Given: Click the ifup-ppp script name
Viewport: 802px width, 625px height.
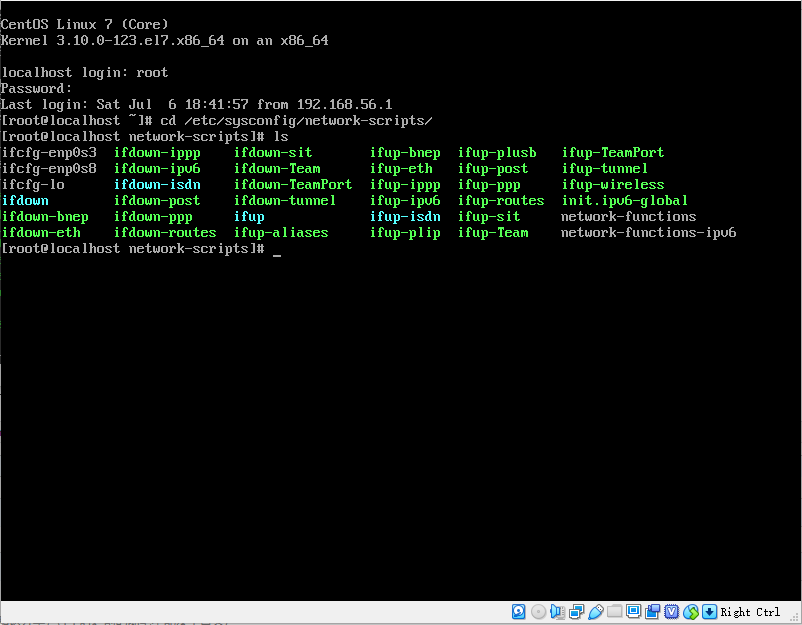Looking at the screenshot, I should (489, 185).
